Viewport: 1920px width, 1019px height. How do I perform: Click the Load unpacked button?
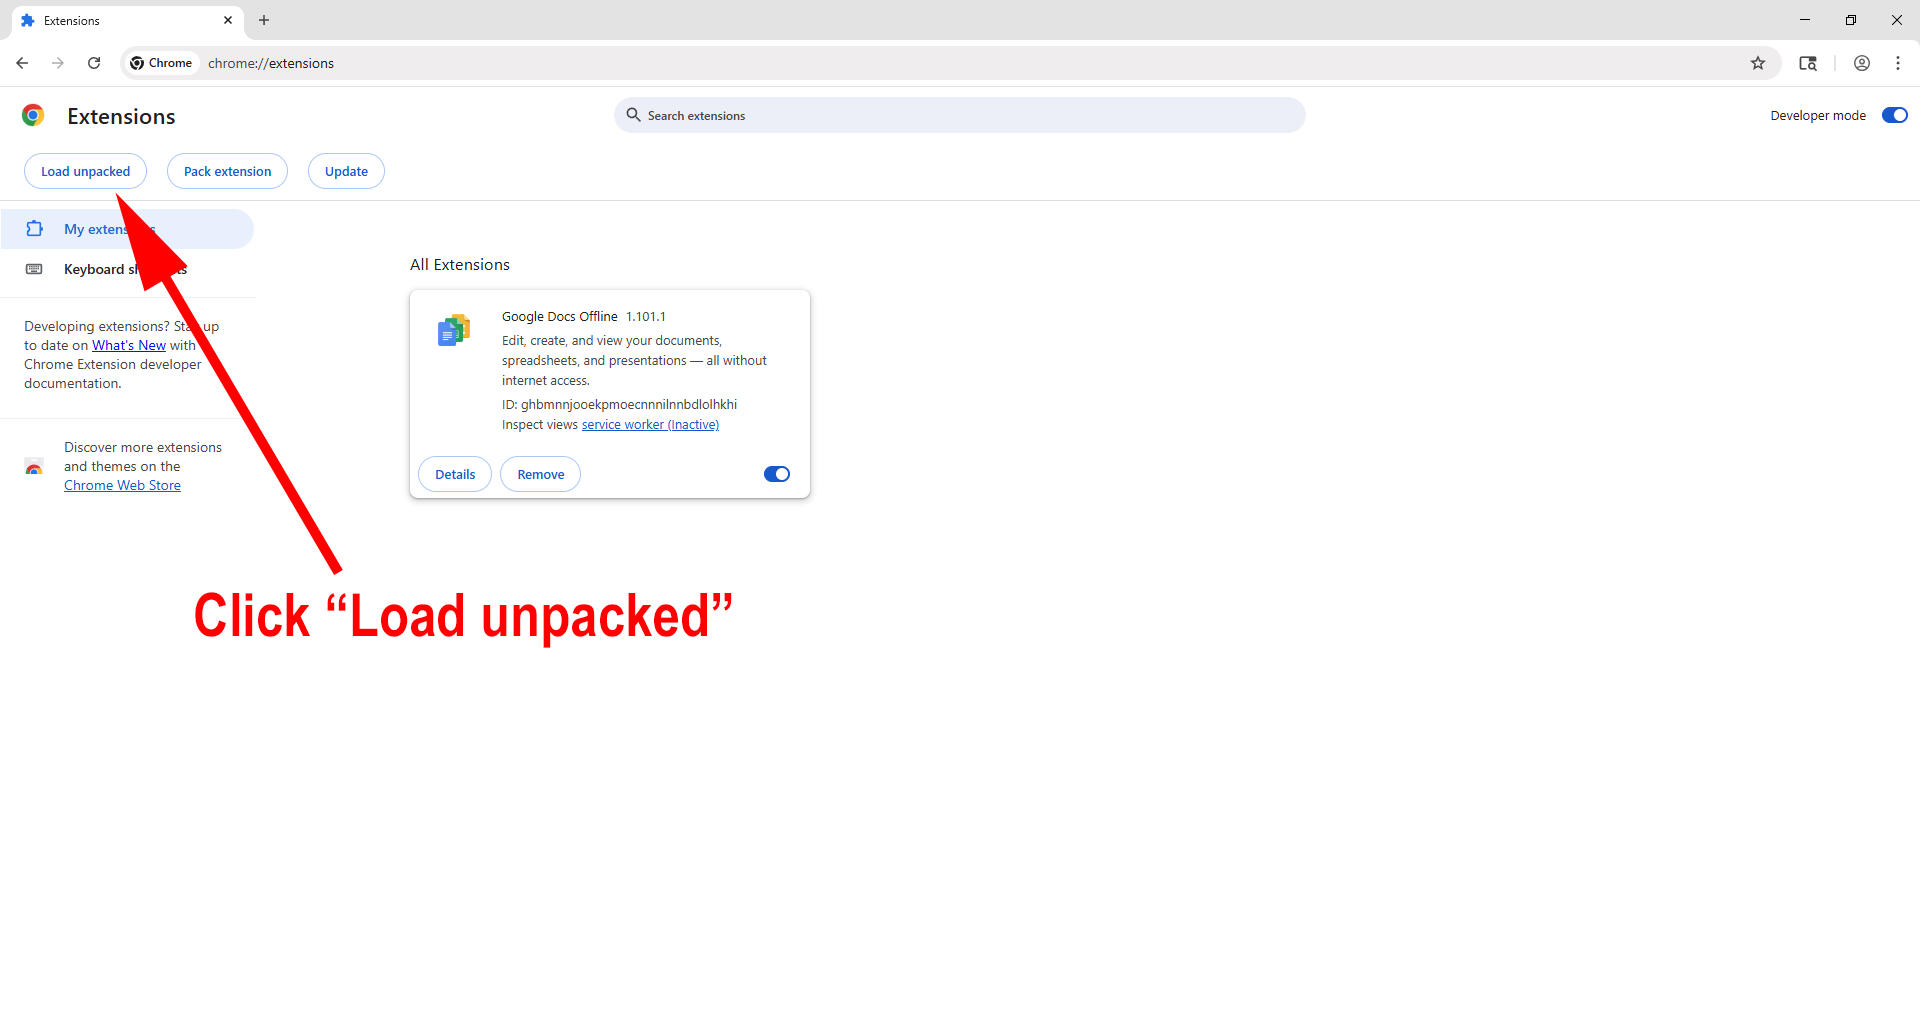[x=85, y=171]
